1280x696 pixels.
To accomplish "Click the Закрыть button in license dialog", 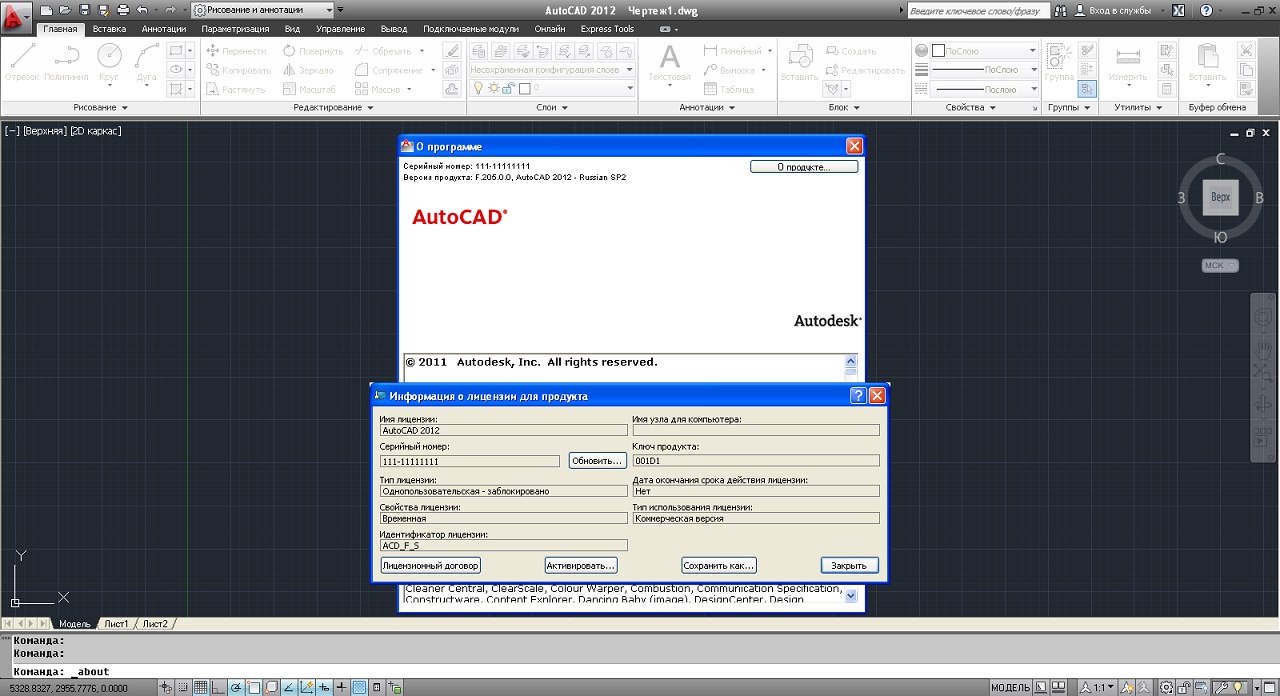I will [x=849, y=565].
